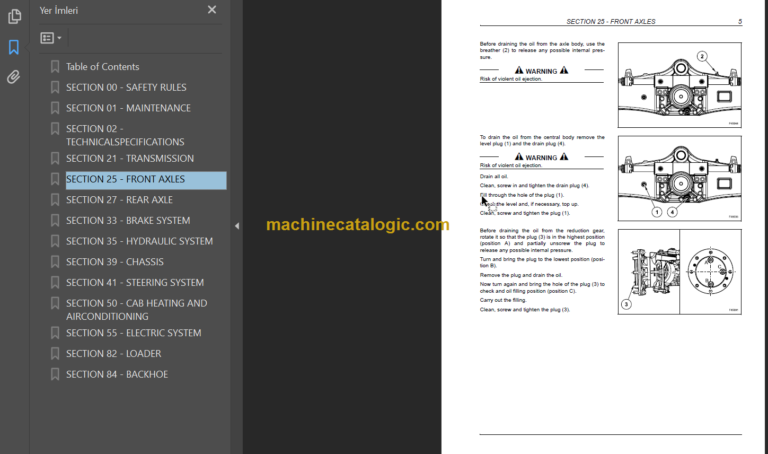Navigate to SECTION 41 - STEERING SYSTEM
Screen dimensions: 768x454
coord(135,283)
